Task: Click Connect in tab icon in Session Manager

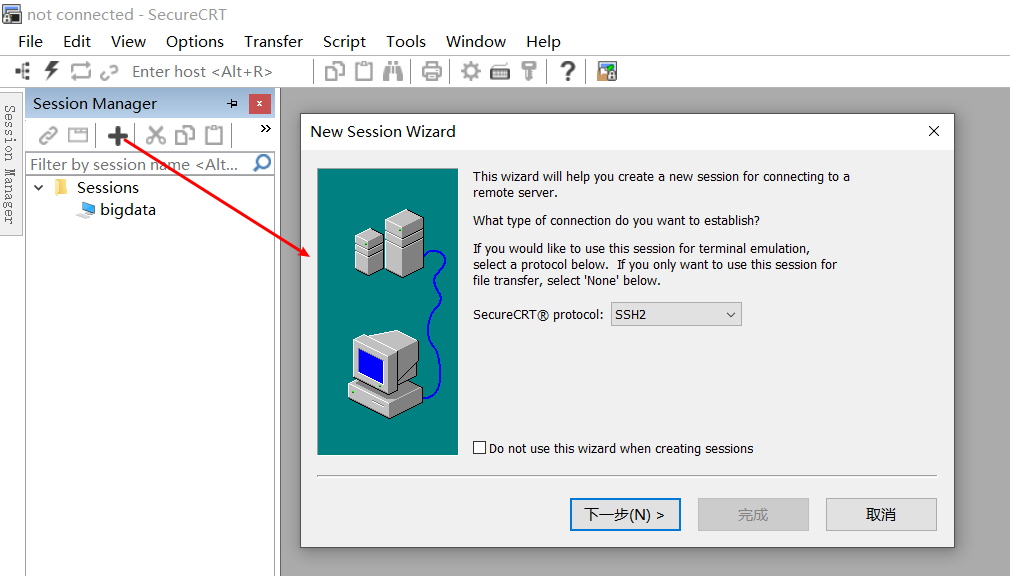Action: (78, 135)
